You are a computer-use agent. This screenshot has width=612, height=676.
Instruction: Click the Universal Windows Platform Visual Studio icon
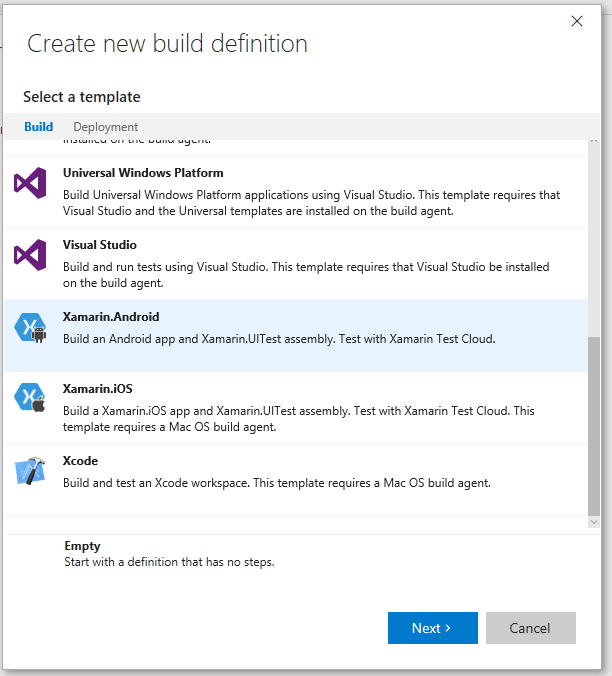click(30, 183)
